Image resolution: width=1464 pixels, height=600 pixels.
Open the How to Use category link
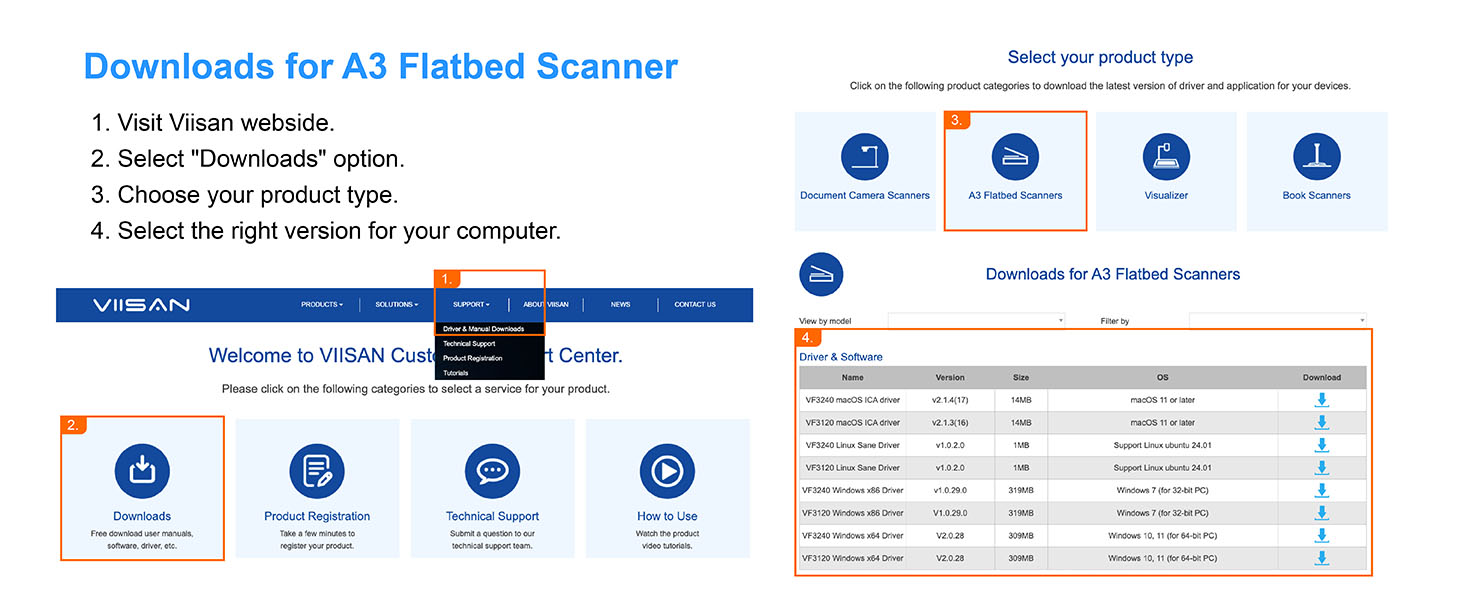(x=667, y=517)
